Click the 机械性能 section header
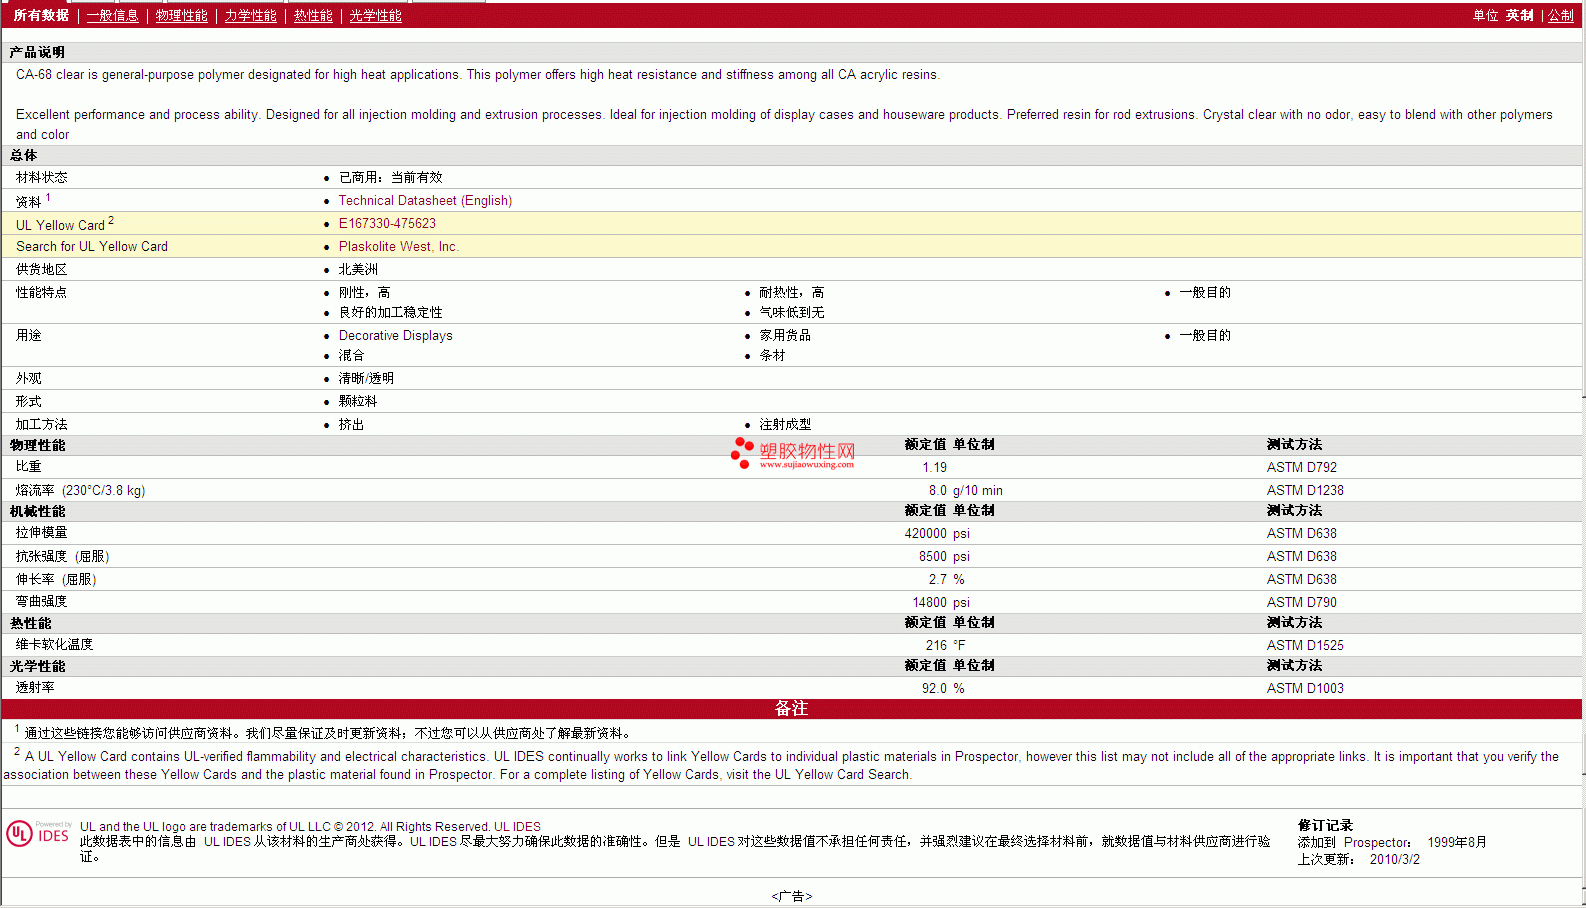This screenshot has width=1586, height=908. pos(38,511)
